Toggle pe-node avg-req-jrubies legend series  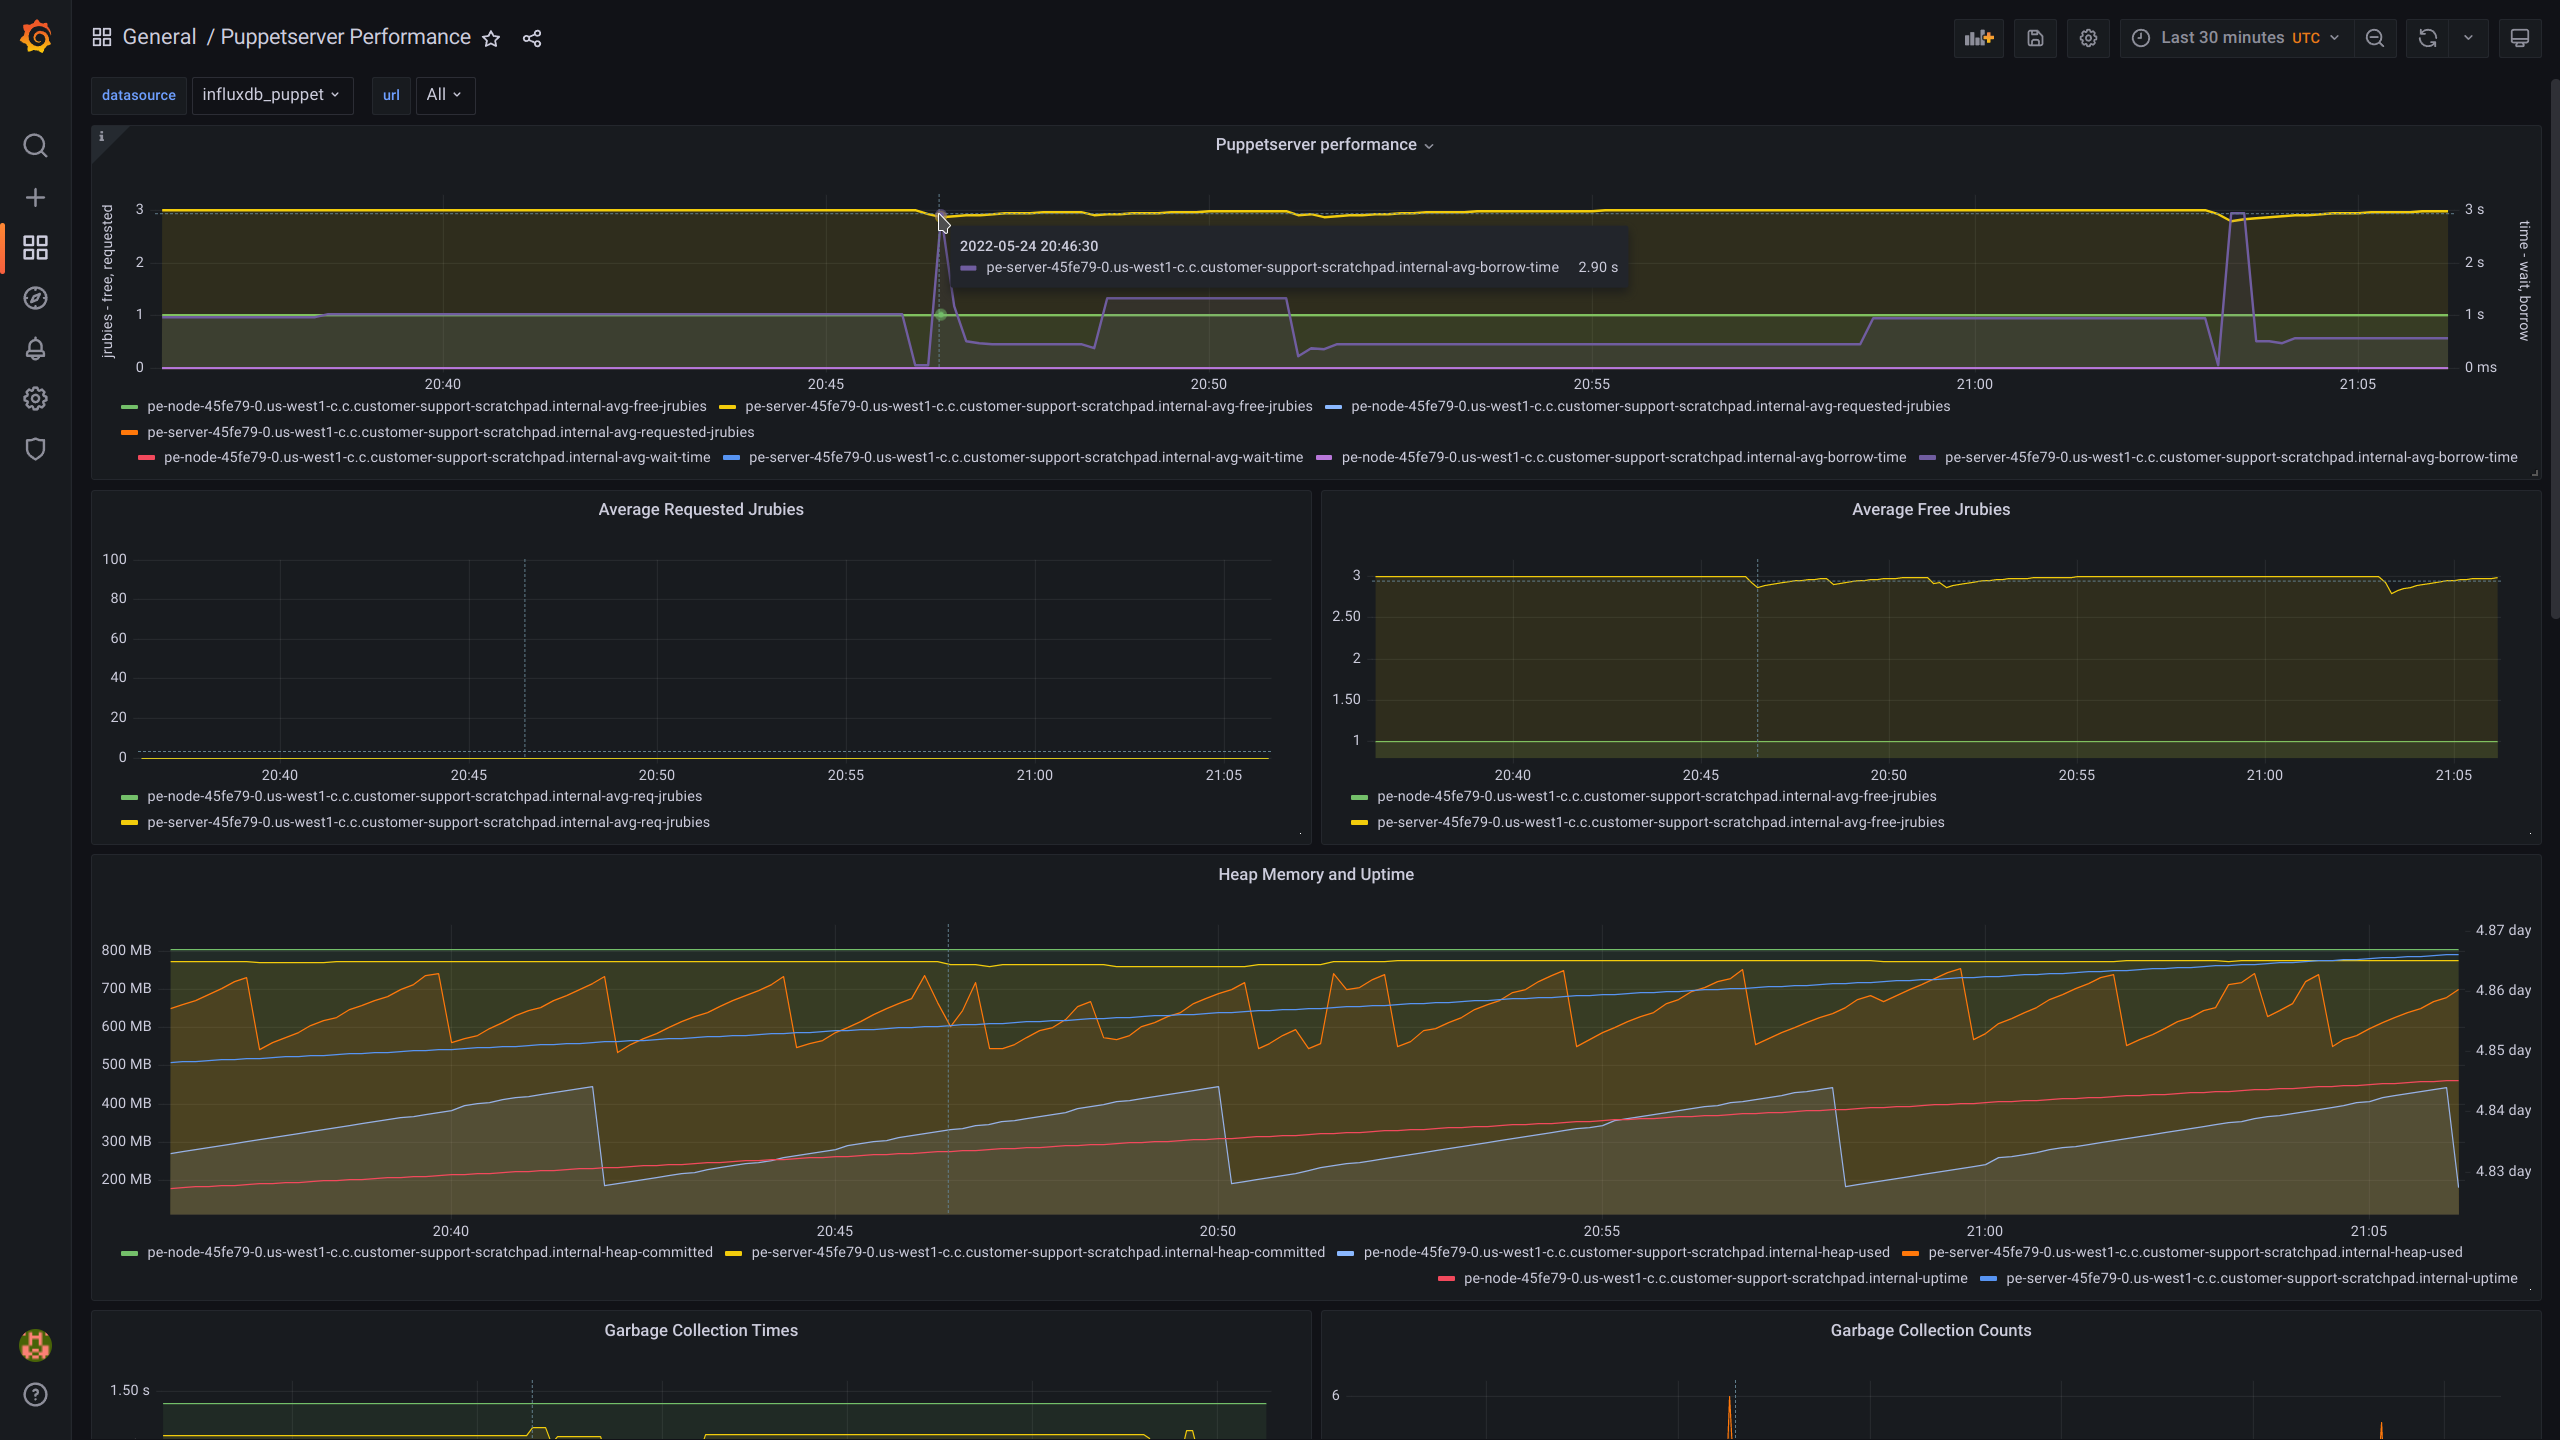click(x=424, y=796)
